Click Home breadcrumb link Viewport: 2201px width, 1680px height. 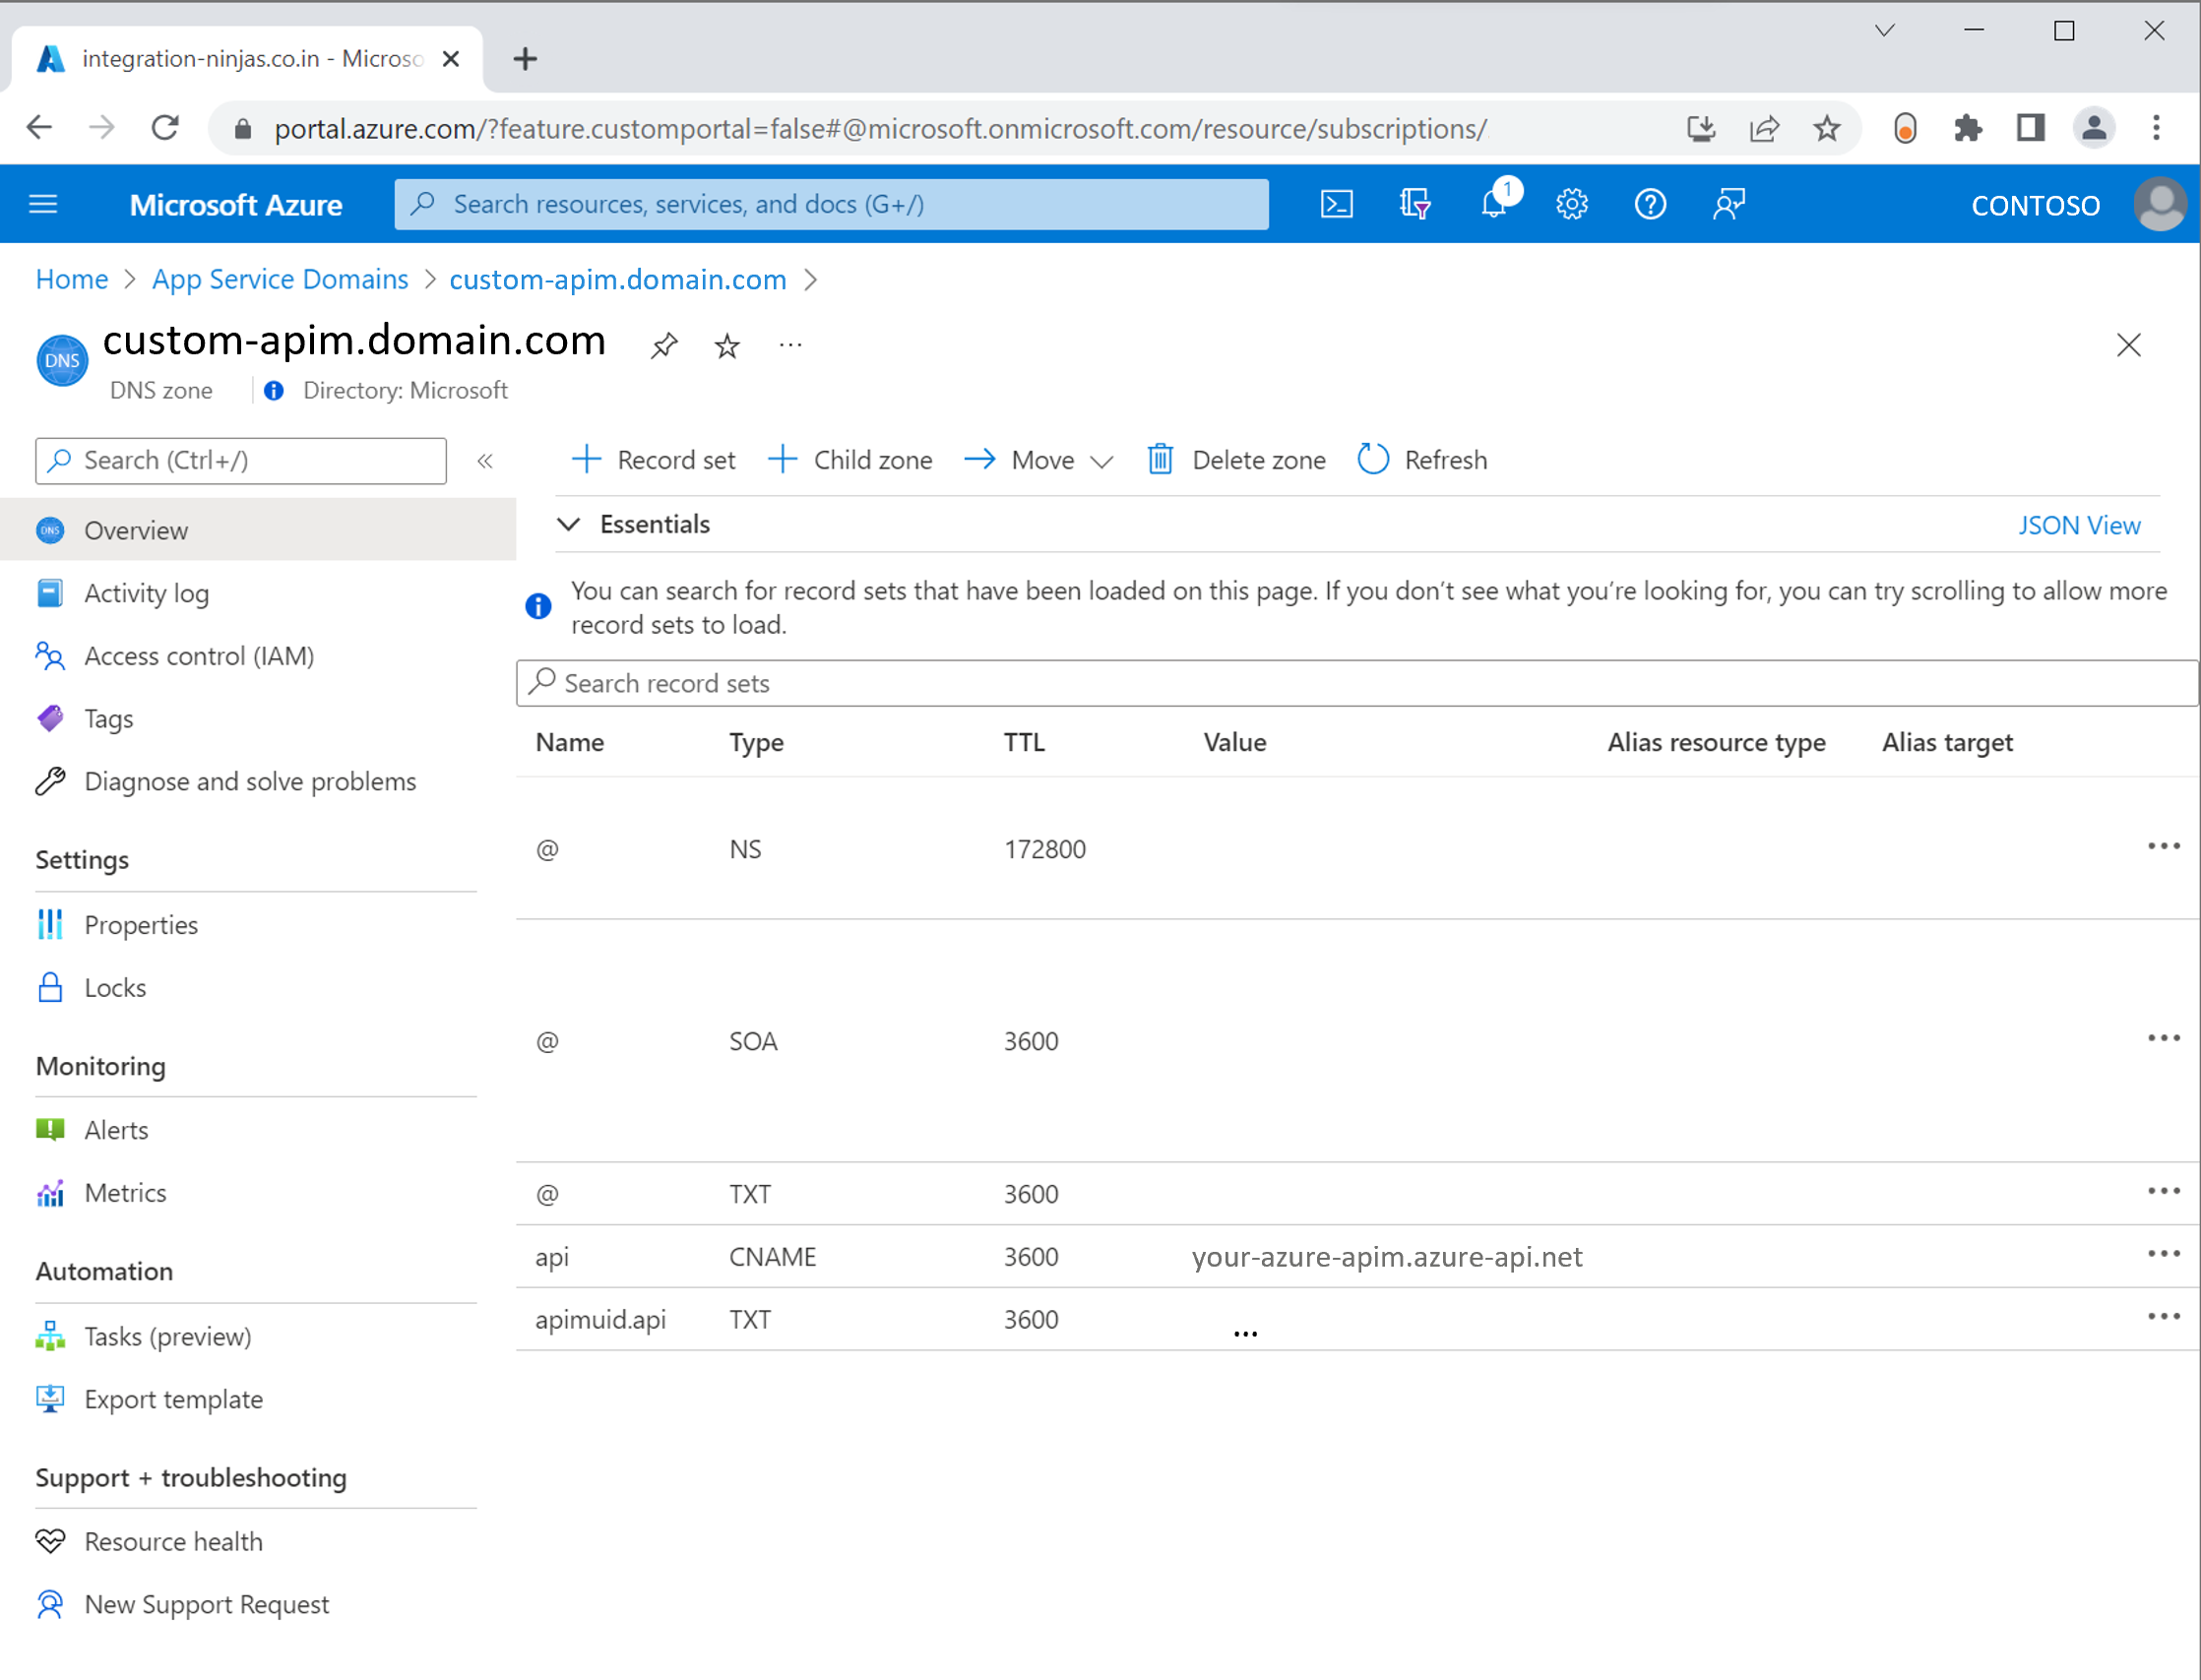[69, 279]
